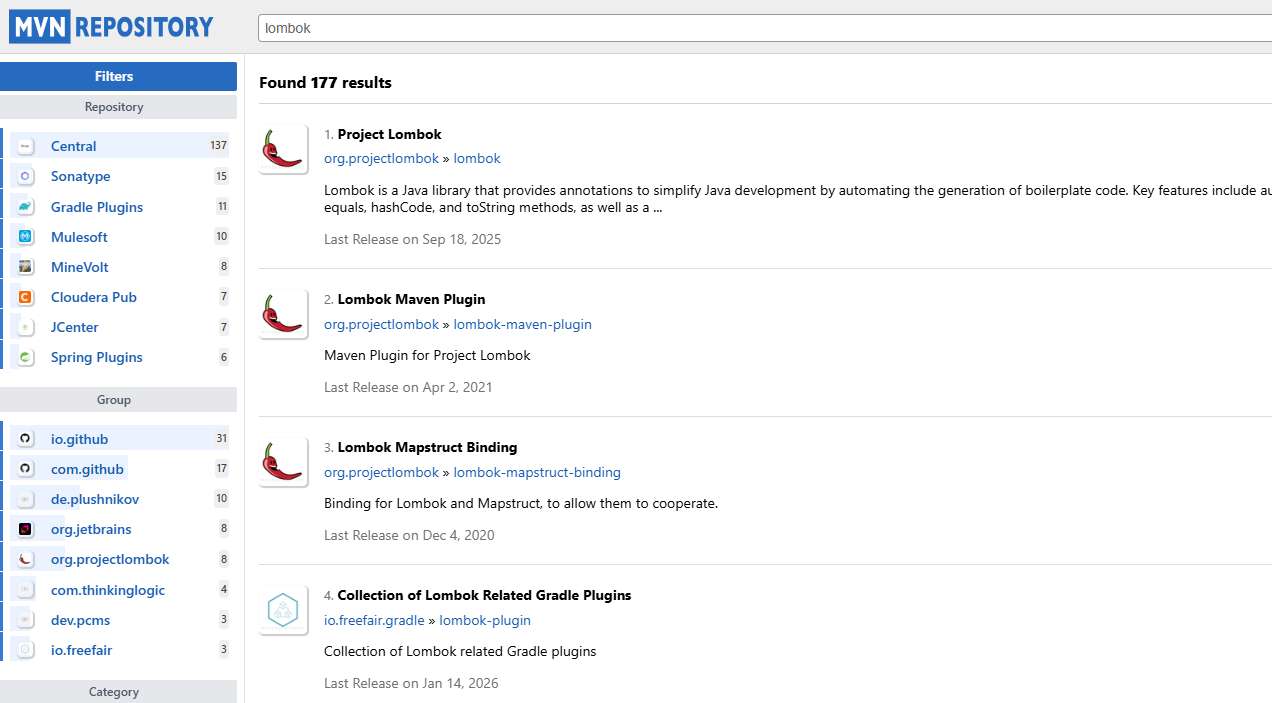Click the Repository section header
The width and height of the screenshot is (1272, 703).
tap(118, 107)
